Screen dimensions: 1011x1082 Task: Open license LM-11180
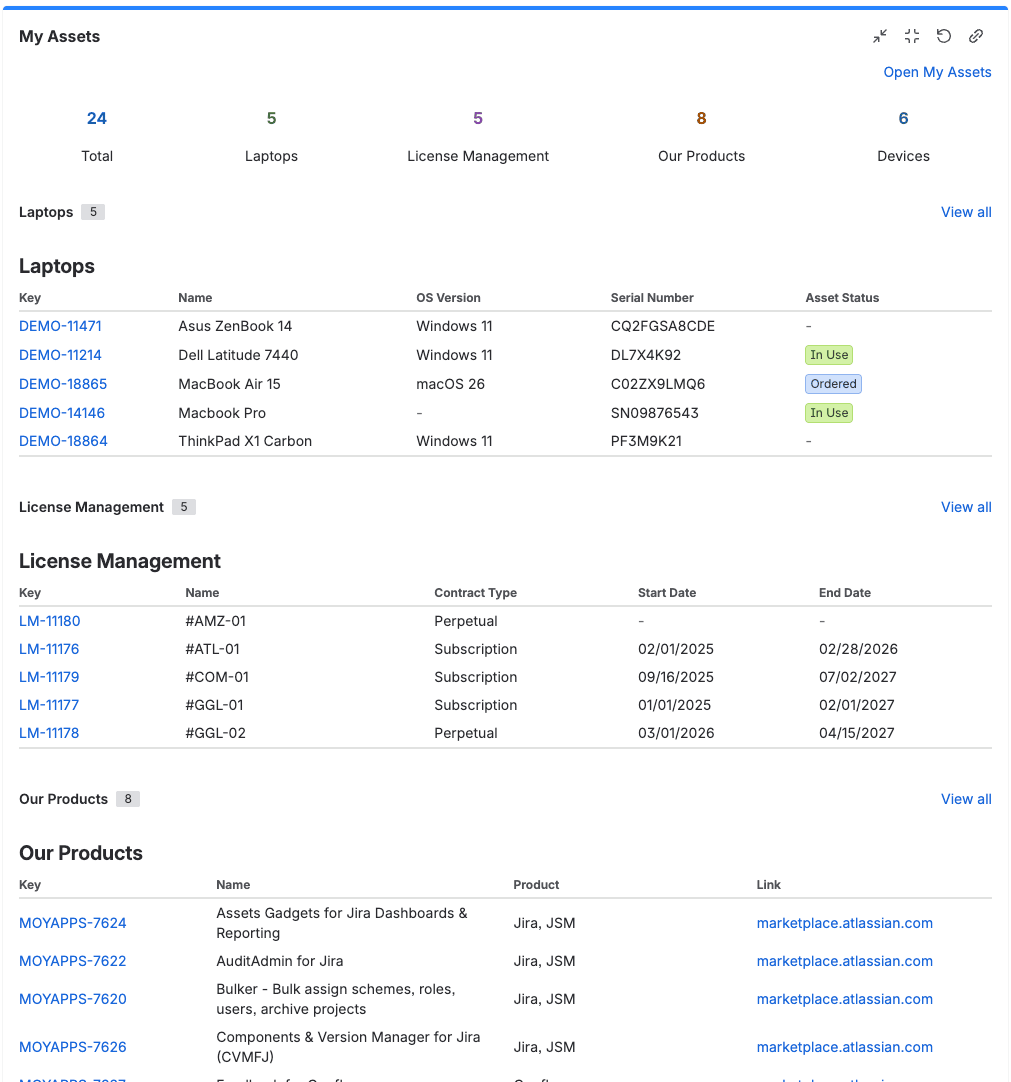(50, 621)
